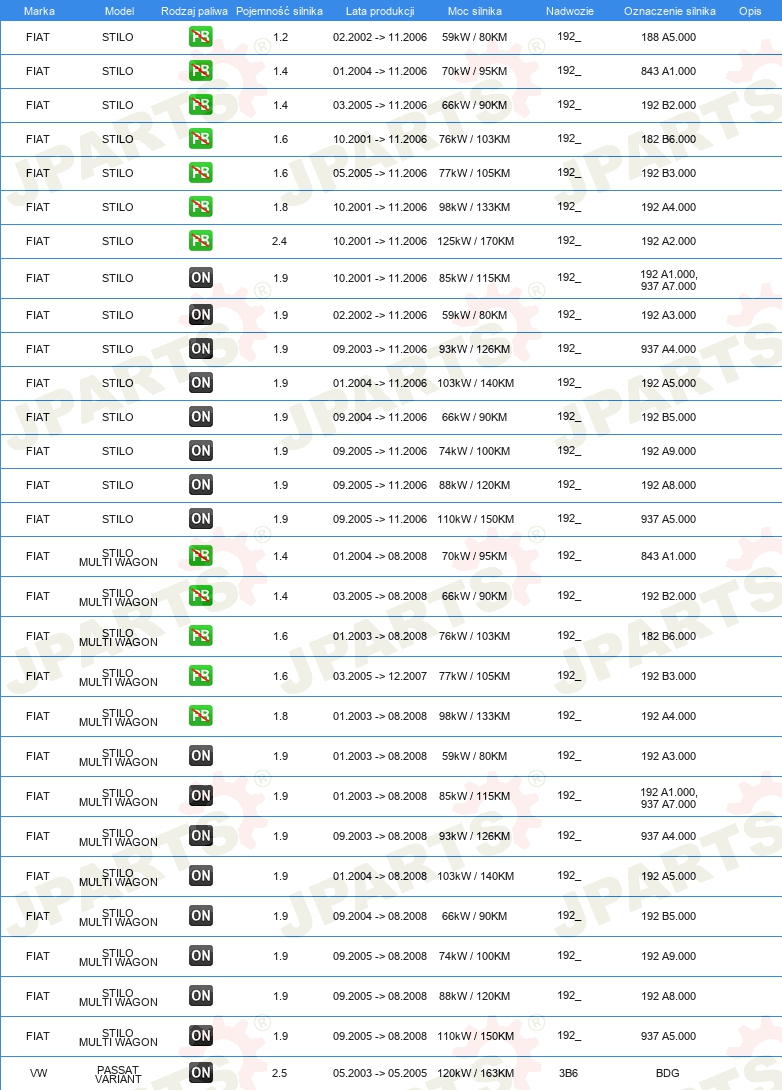The image size is (782, 1090).
Task: Click the 'Marka' column header
Action: [x=39, y=11]
